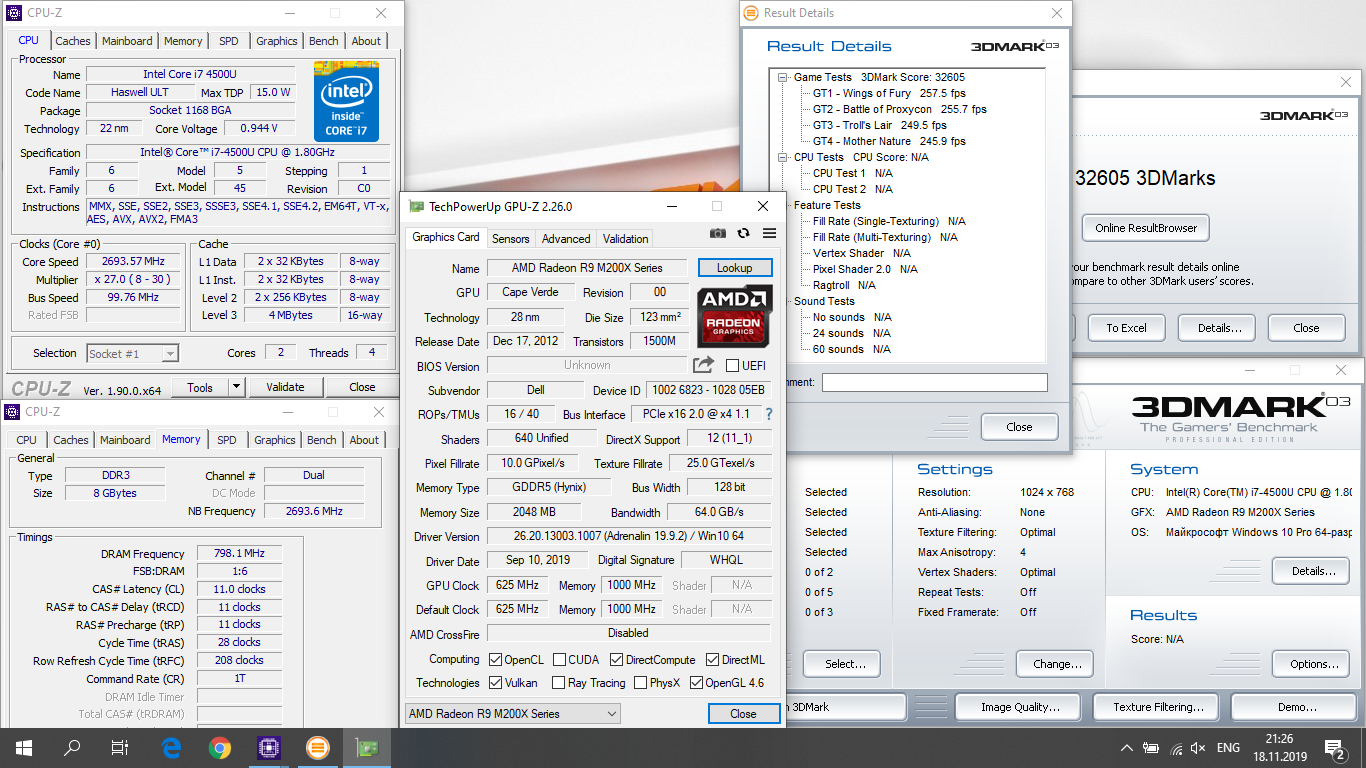Click Change... under Settings in 3DMark

(x=1057, y=664)
